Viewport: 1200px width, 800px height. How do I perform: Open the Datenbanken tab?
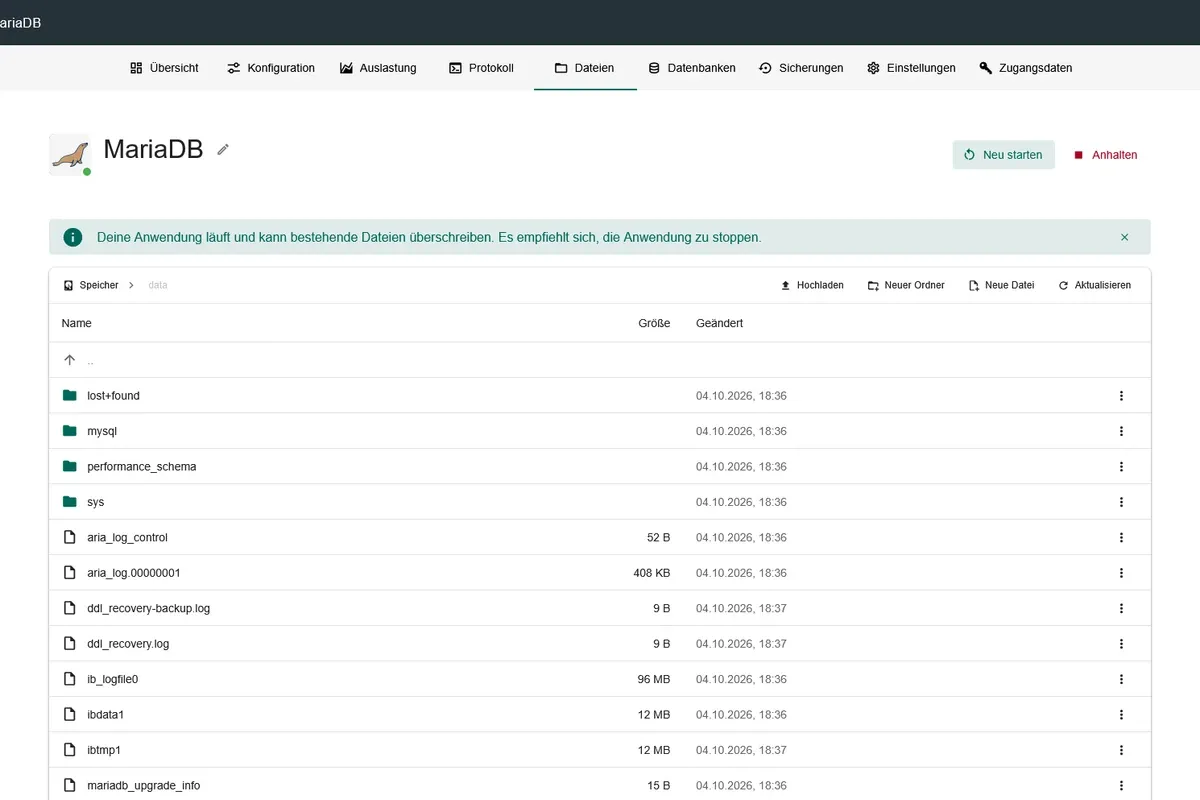(692, 68)
